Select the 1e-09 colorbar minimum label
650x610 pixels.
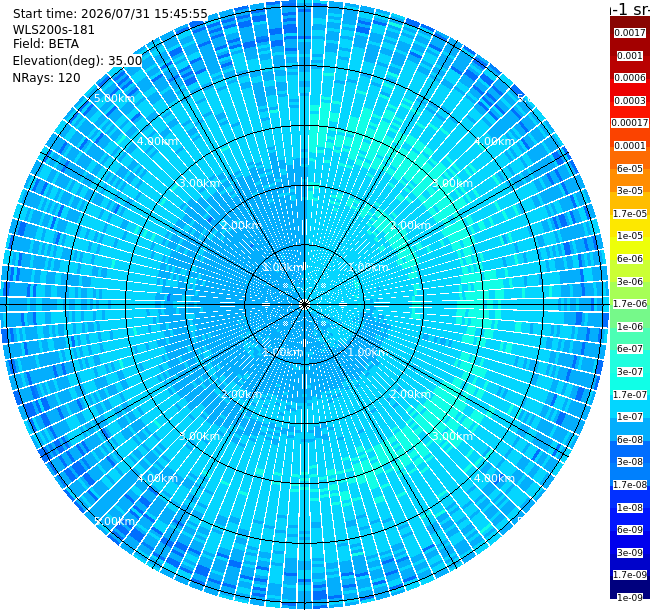[x=630, y=597]
